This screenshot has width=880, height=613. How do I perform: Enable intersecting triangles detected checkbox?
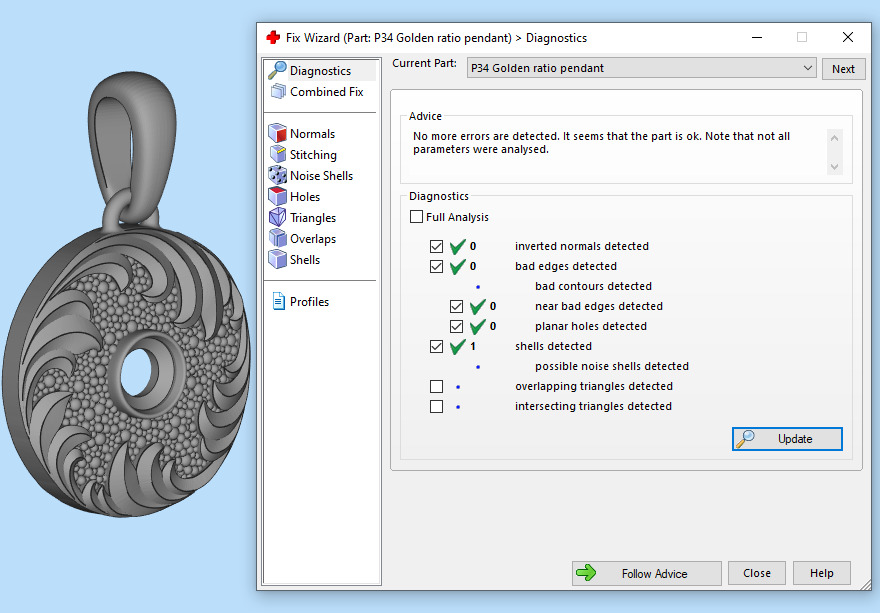436,406
